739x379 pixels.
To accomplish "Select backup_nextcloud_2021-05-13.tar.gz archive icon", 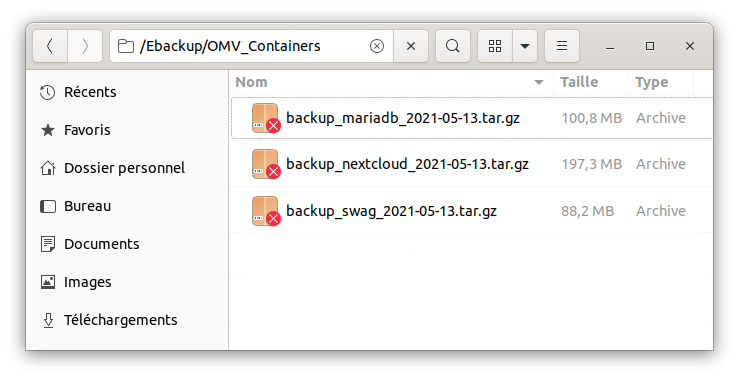I will 266,165.
